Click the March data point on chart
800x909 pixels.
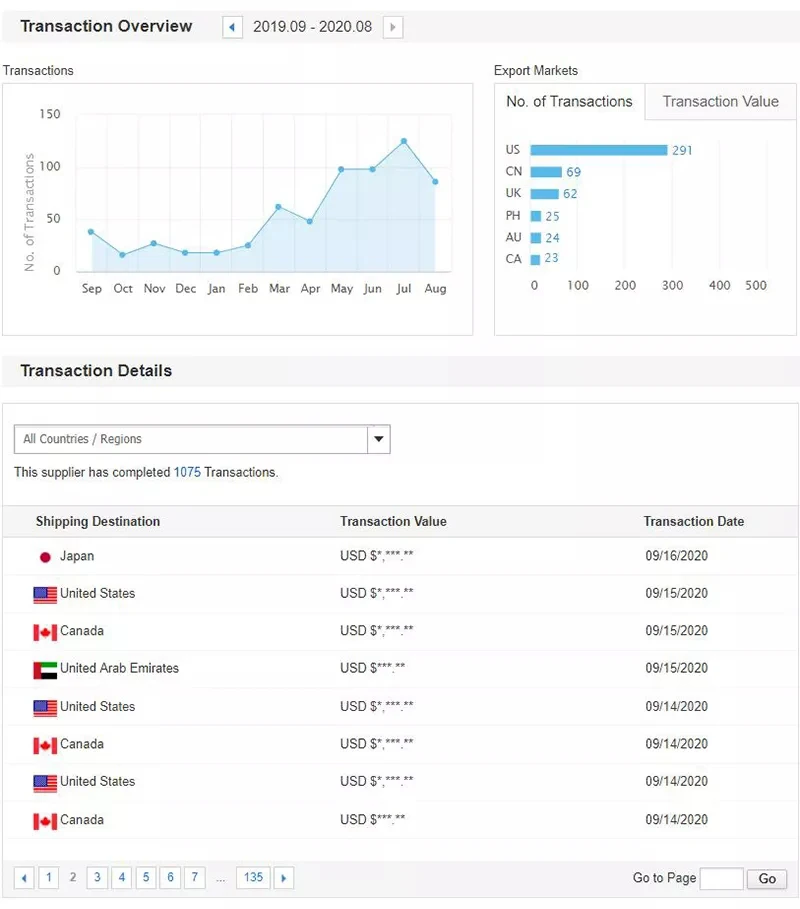(x=278, y=207)
